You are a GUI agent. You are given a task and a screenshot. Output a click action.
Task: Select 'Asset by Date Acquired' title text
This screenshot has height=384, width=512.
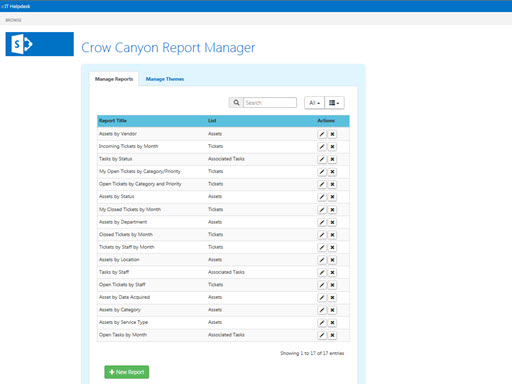pyautogui.click(x=124, y=297)
